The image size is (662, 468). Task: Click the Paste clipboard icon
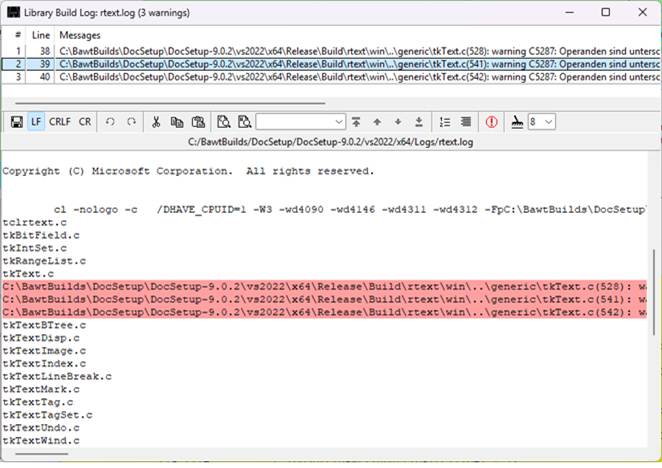[x=198, y=121]
